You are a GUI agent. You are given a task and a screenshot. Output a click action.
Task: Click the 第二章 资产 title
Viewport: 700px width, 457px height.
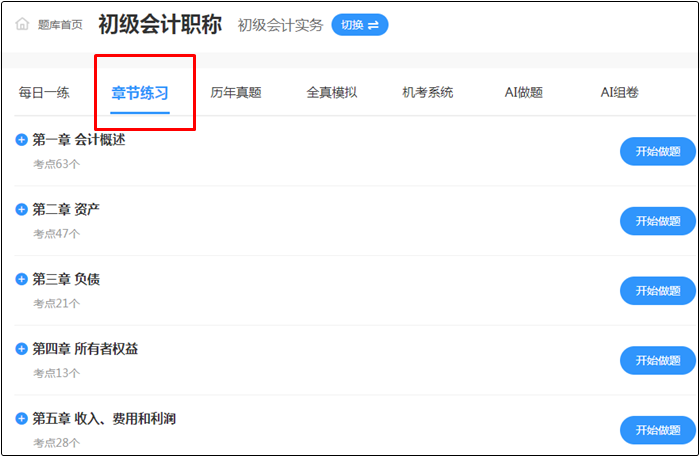pyautogui.click(x=66, y=209)
